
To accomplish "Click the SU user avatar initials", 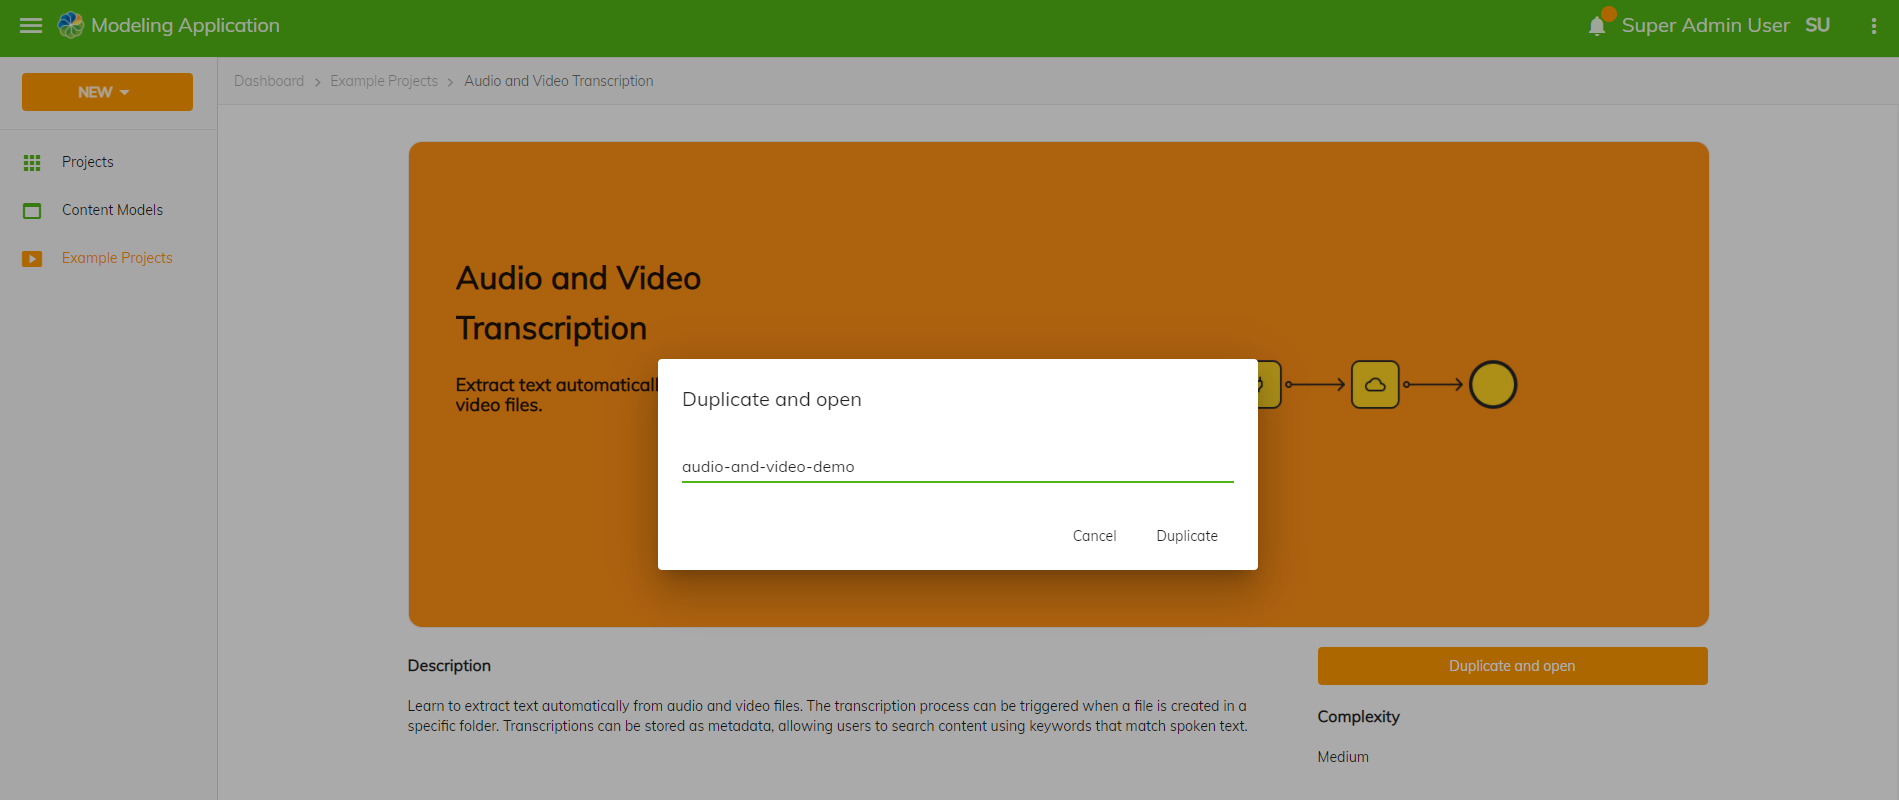I will 1817,26.
